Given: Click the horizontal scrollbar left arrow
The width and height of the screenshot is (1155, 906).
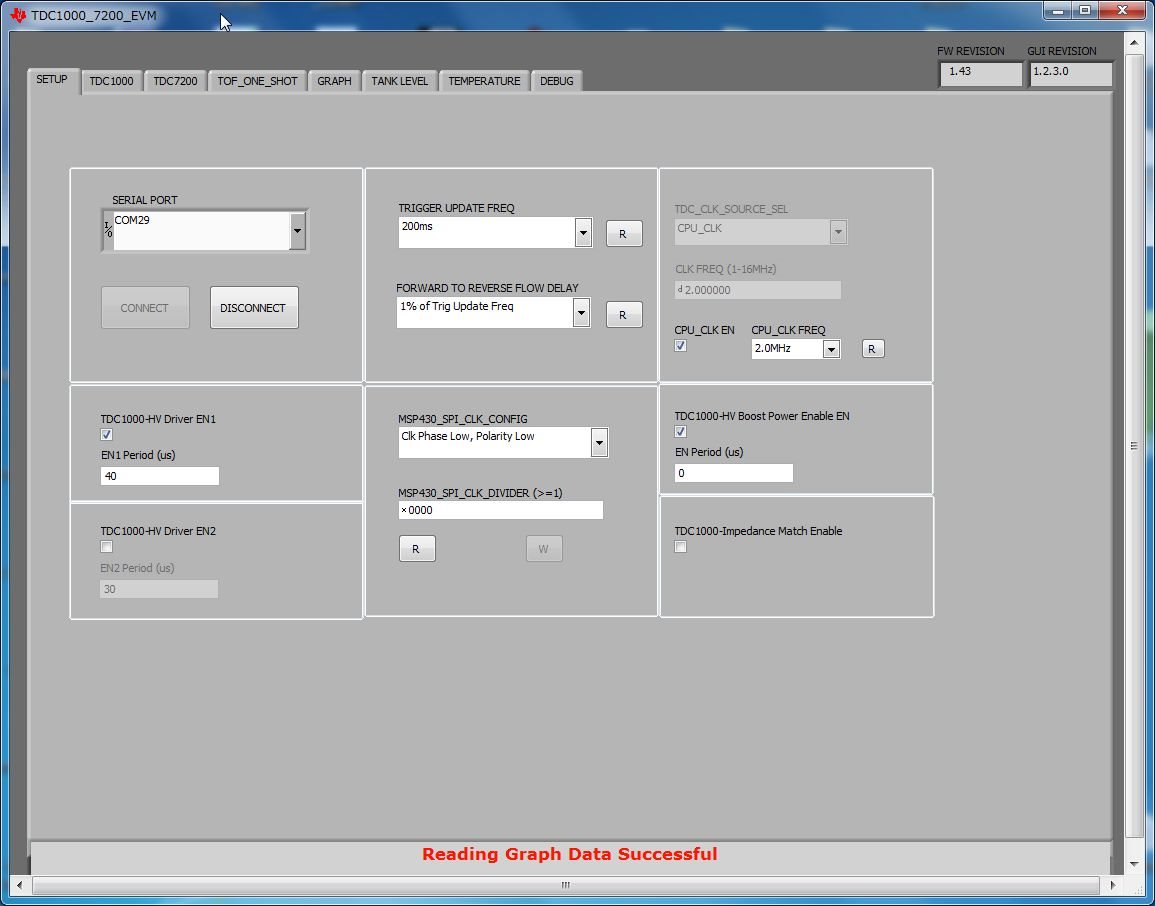Looking at the screenshot, I should (x=20, y=885).
